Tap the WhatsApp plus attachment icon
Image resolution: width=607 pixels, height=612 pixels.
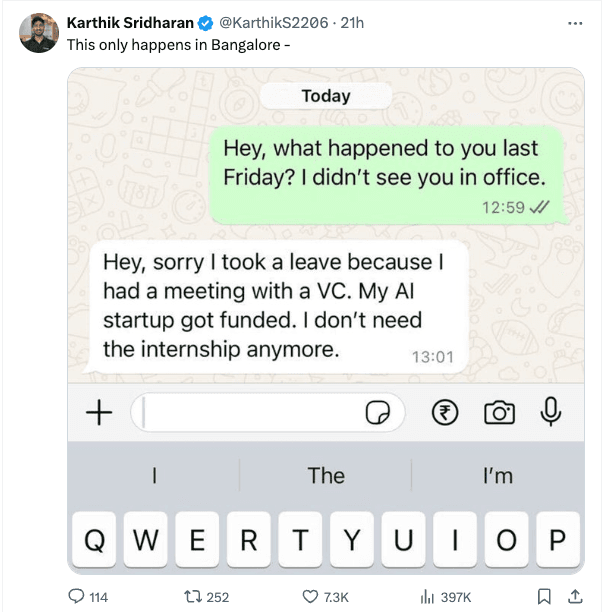tap(99, 412)
